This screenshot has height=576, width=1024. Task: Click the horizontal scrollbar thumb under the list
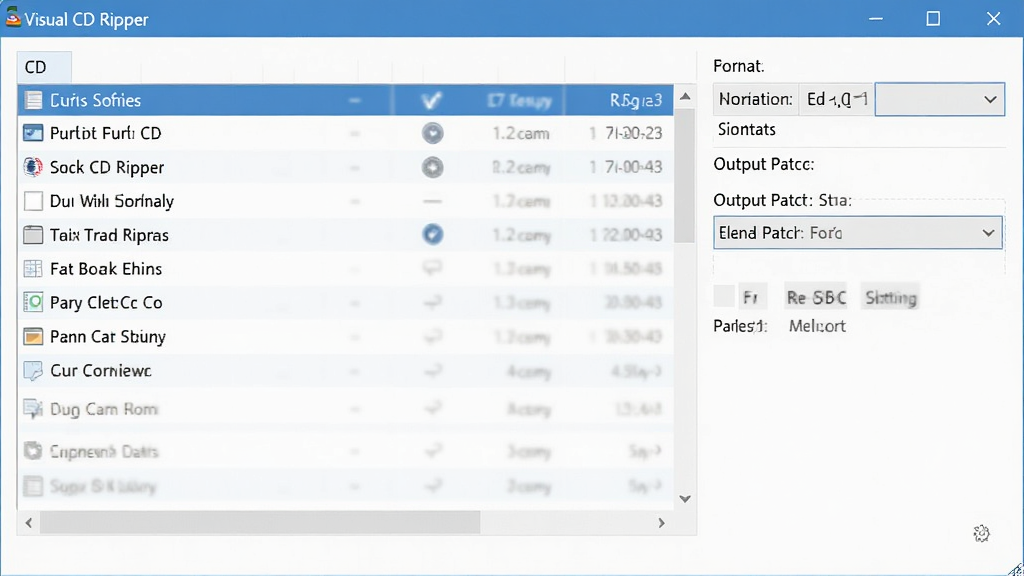coord(260,522)
